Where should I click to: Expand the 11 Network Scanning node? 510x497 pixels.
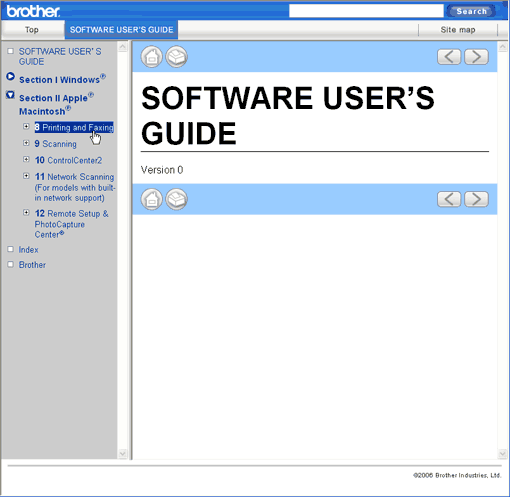pyautogui.click(x=26, y=175)
